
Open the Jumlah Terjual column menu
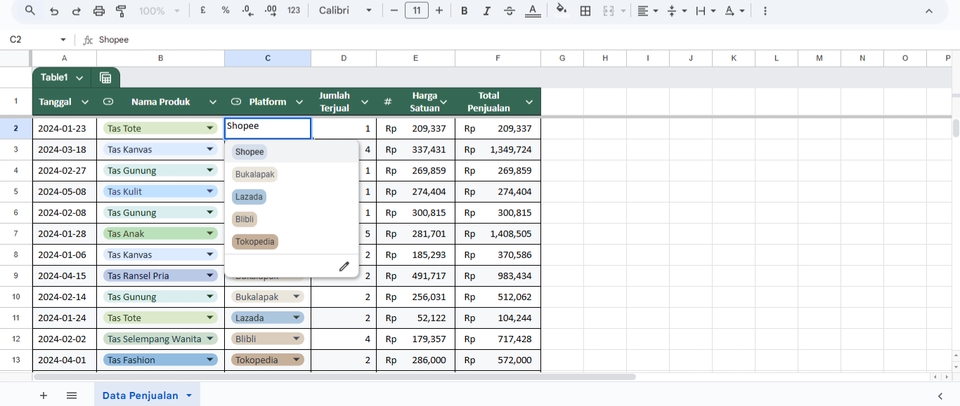[365, 102]
